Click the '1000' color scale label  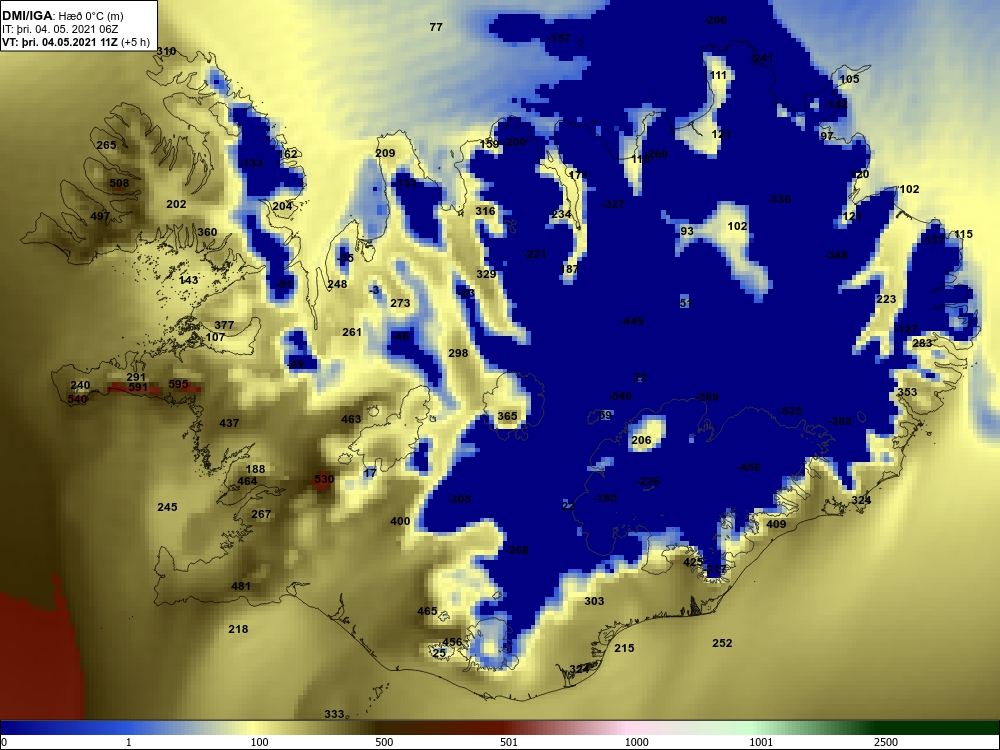pyautogui.click(x=636, y=742)
